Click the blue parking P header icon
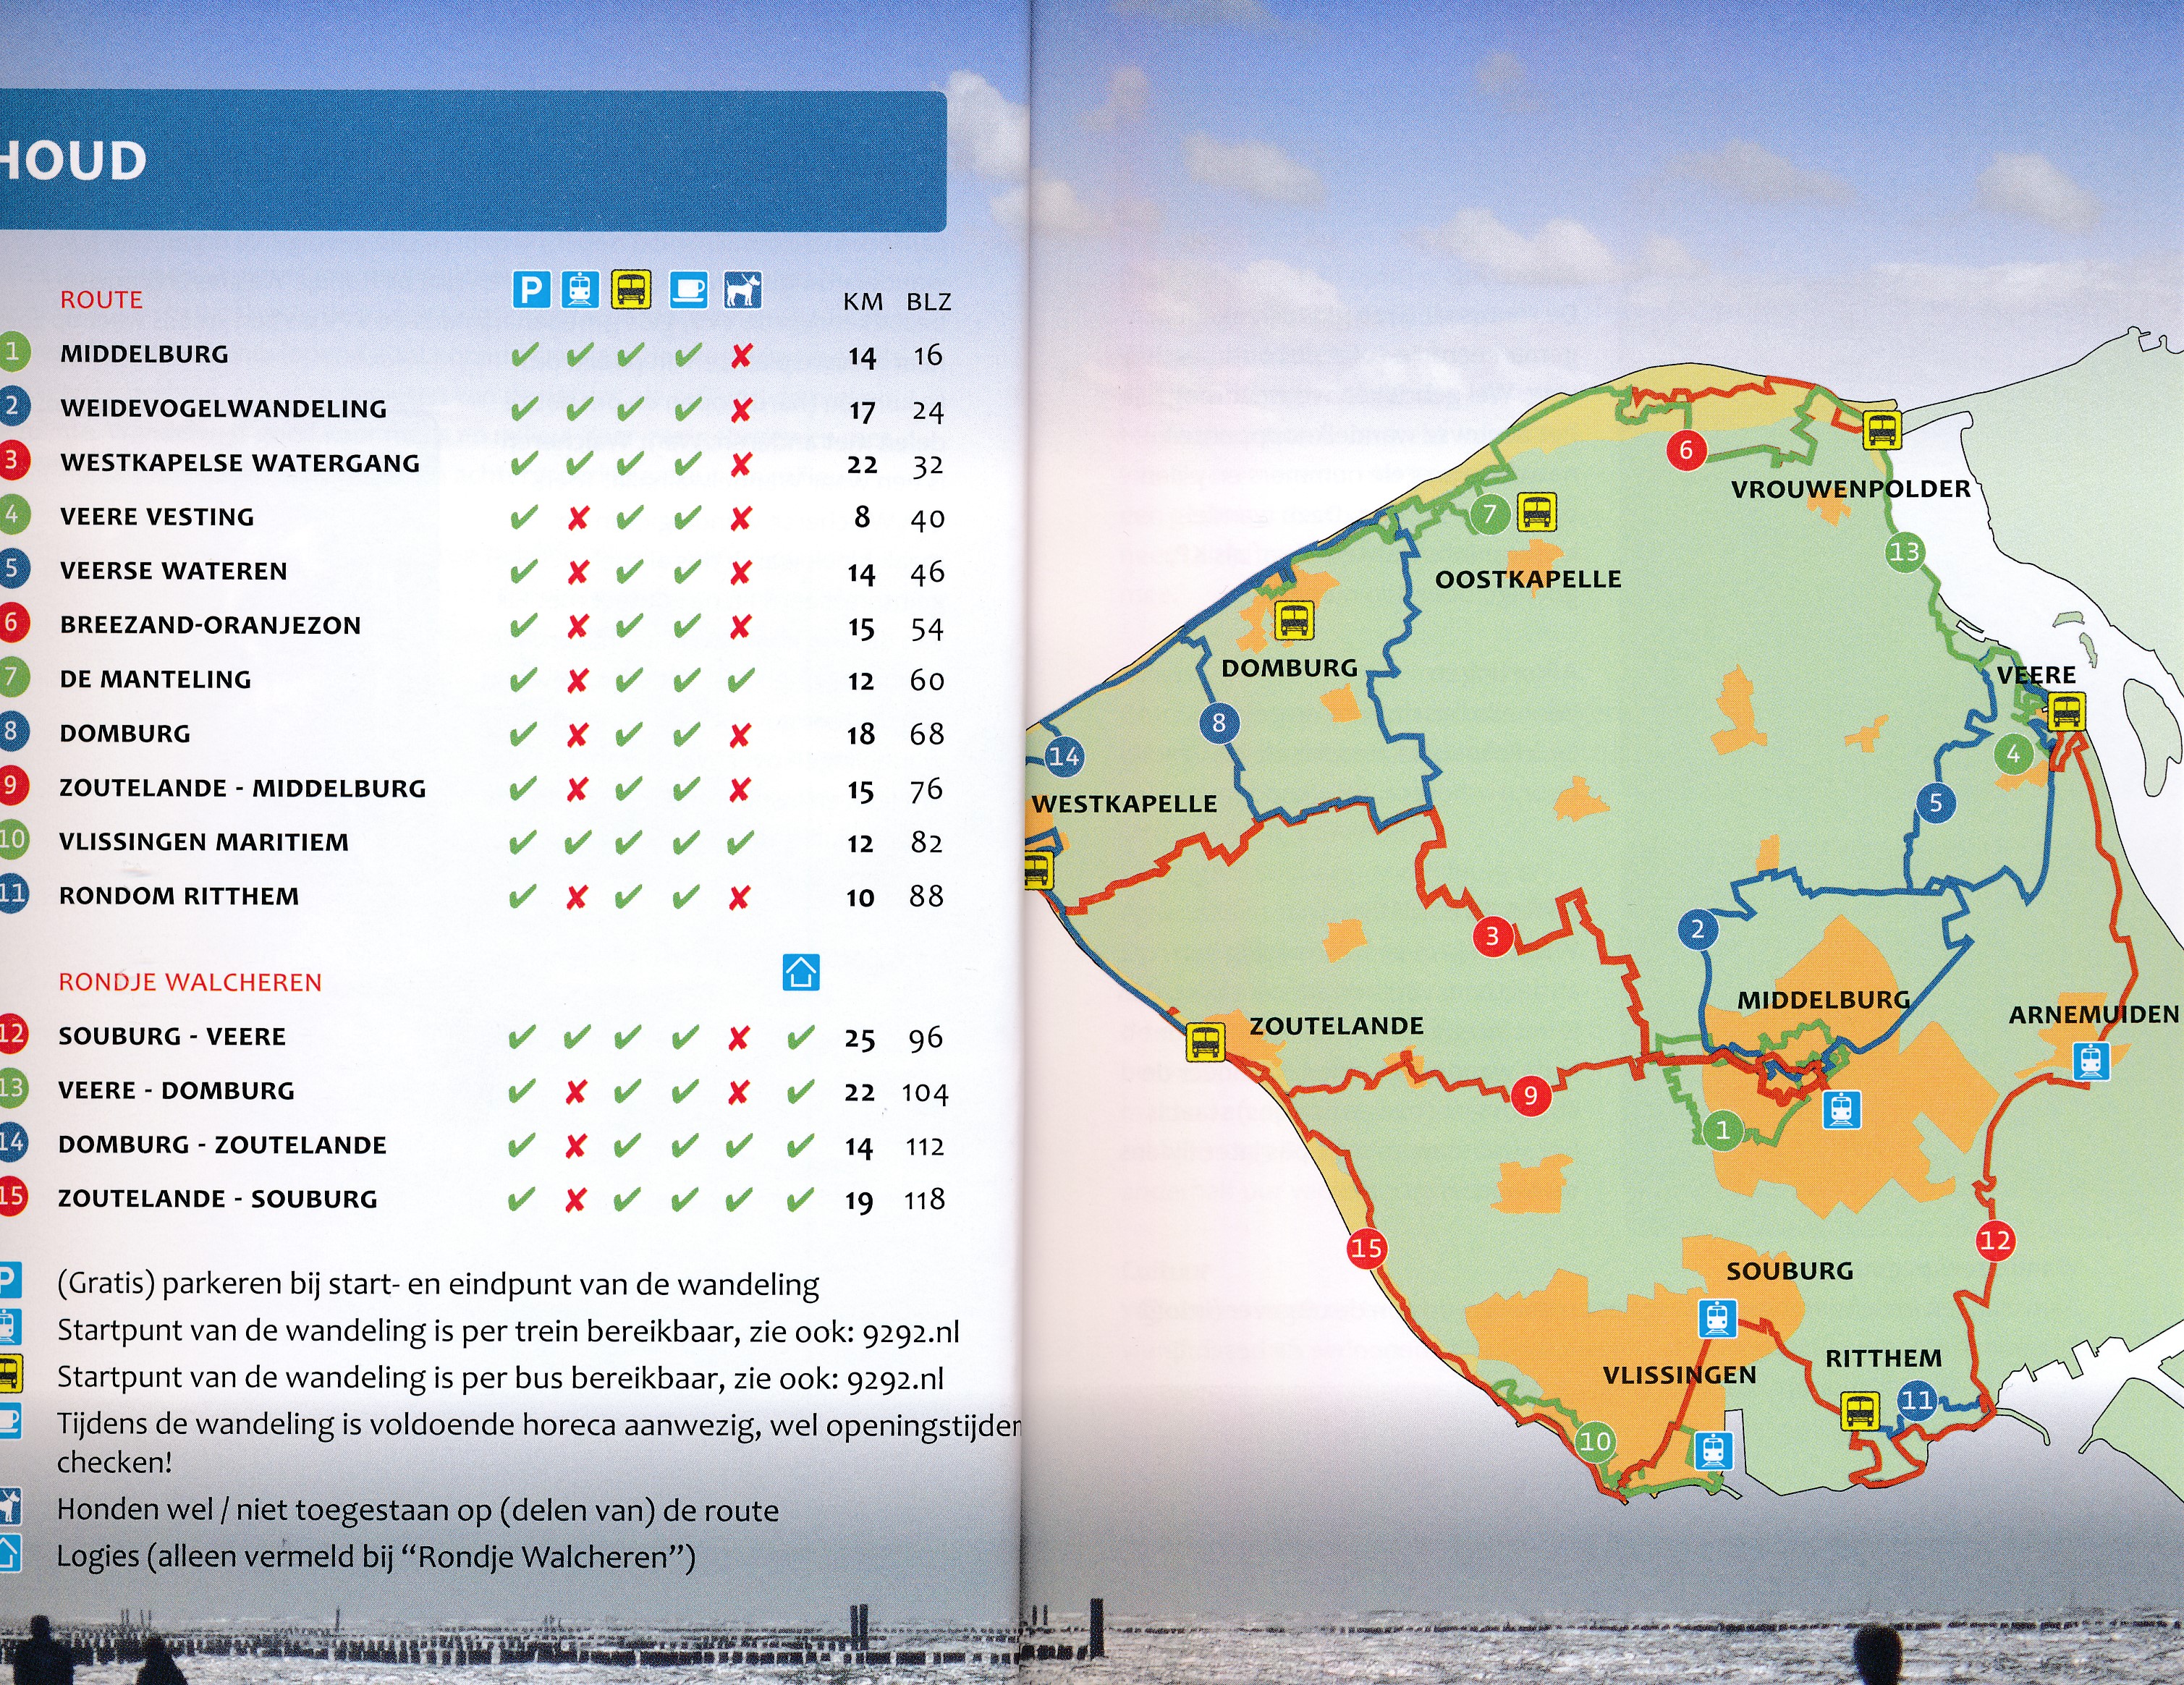 click(531, 290)
